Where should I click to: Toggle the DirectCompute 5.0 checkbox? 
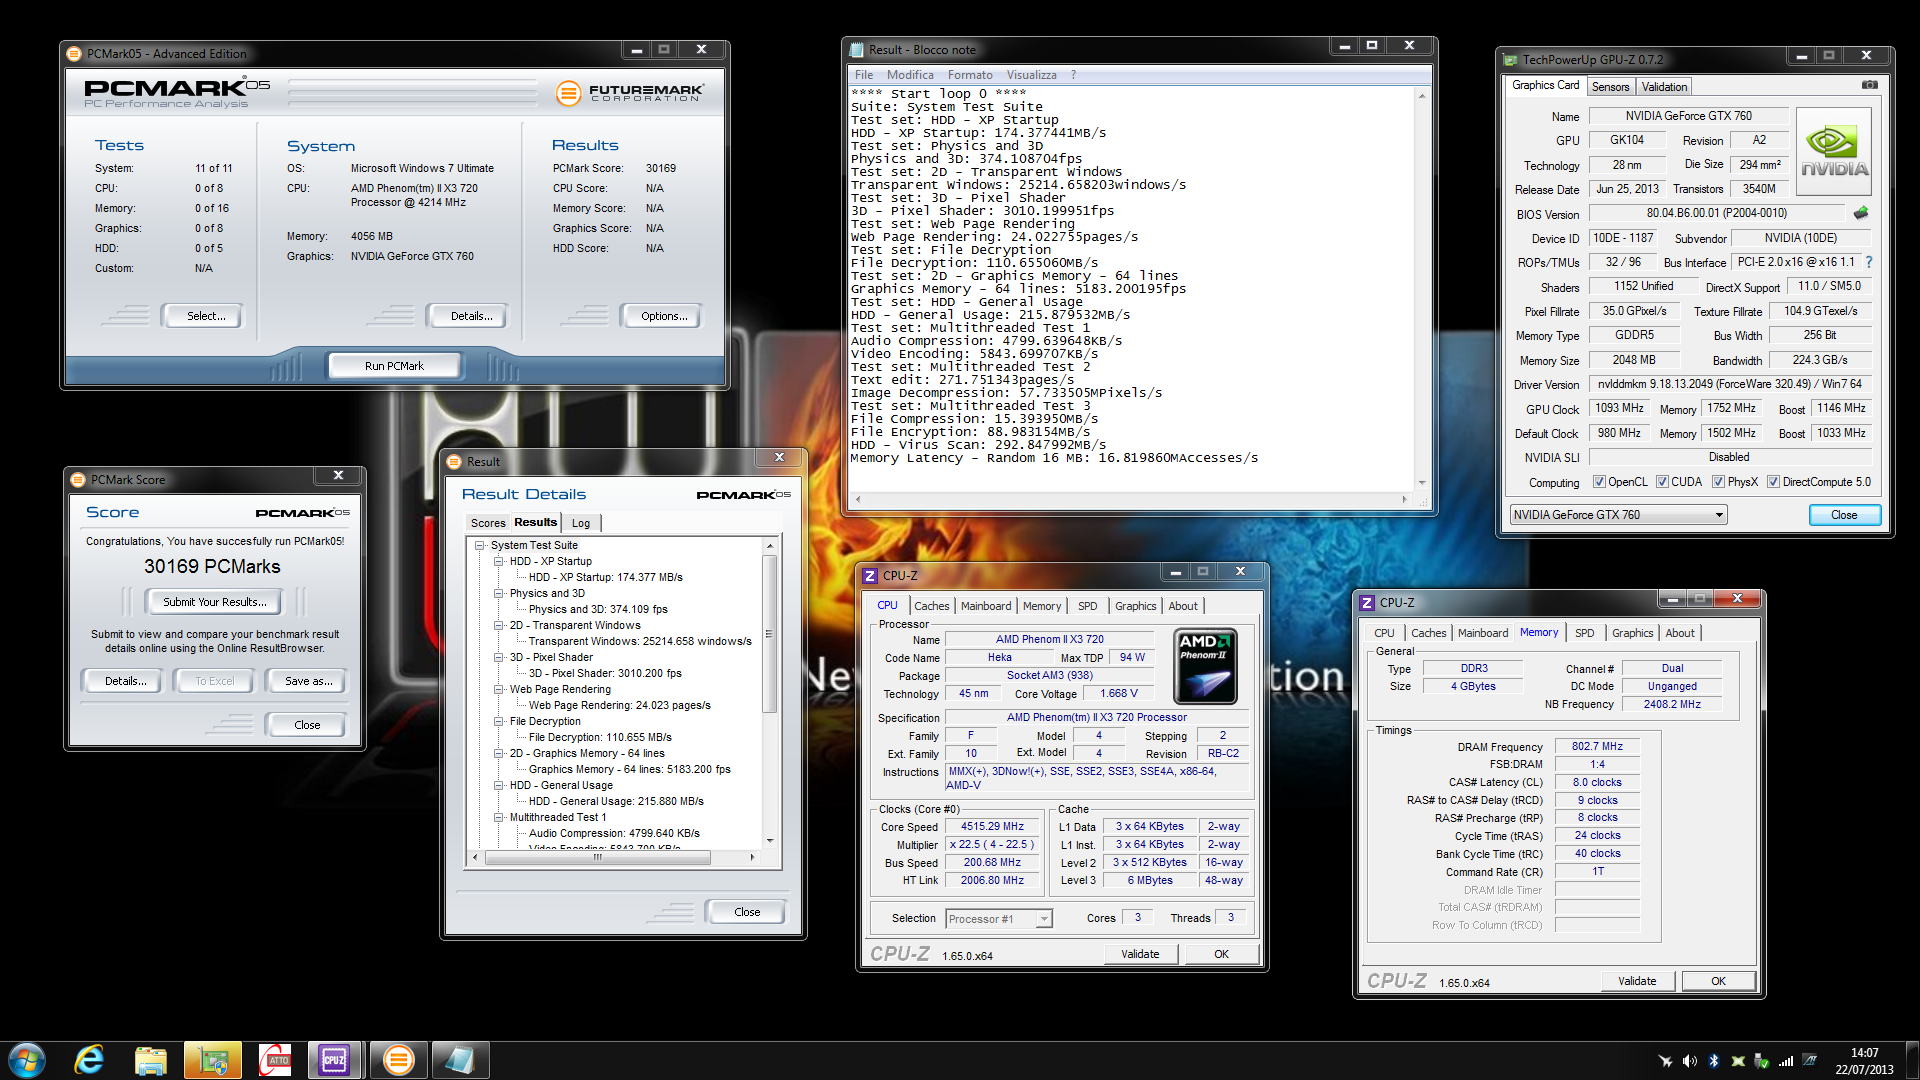click(x=1773, y=482)
